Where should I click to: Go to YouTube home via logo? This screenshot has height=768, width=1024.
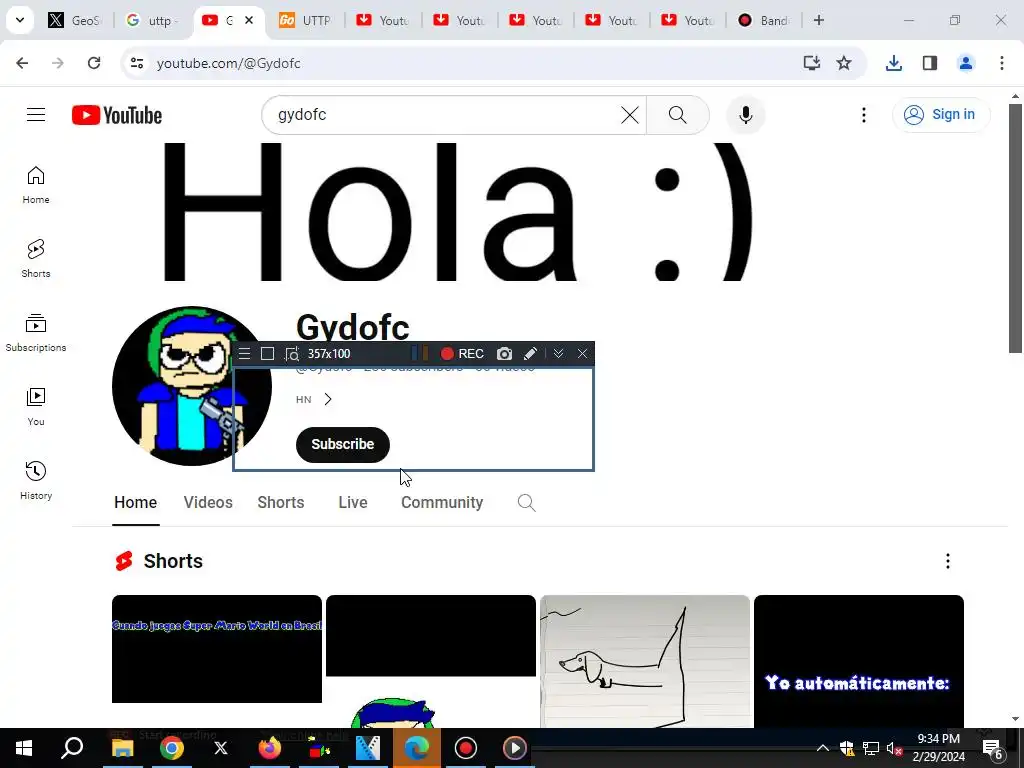point(117,116)
